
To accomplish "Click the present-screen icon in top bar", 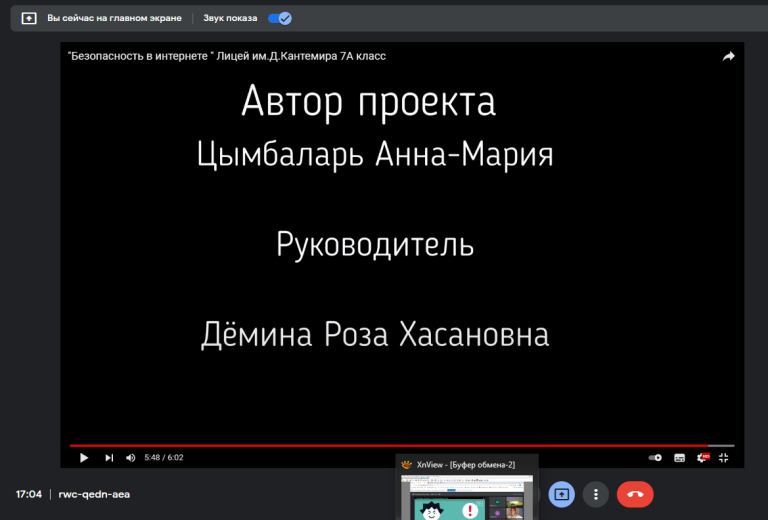I will [29, 19].
